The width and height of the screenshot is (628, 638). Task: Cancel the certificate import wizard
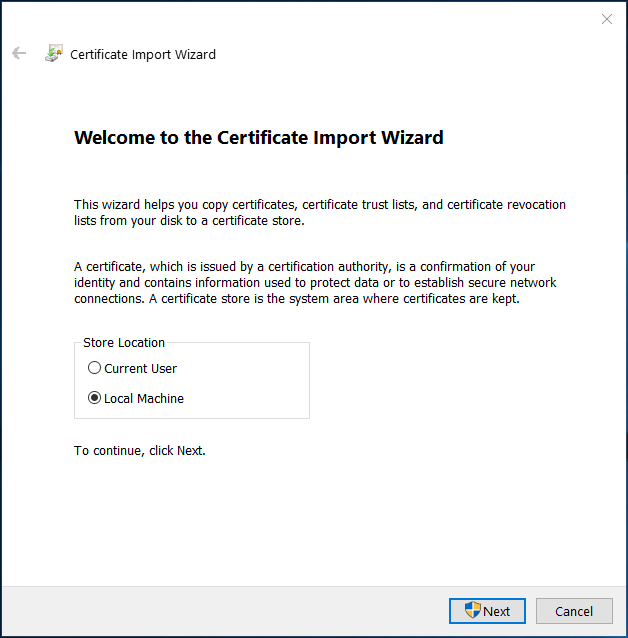(x=574, y=611)
